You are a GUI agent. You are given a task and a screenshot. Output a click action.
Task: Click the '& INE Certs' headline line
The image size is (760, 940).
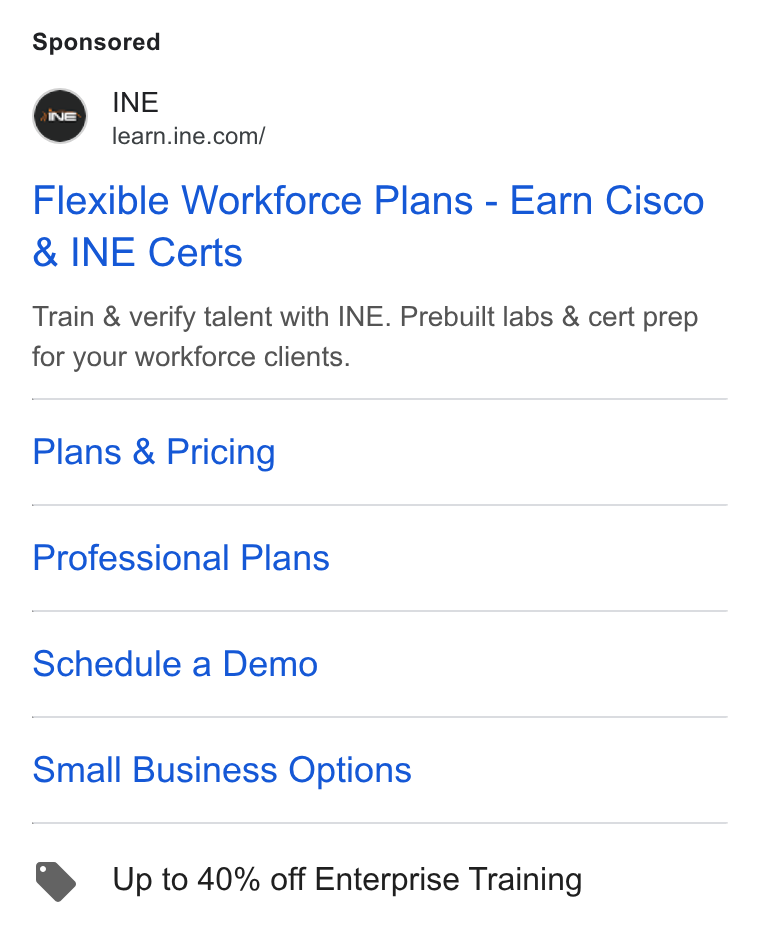click(138, 252)
